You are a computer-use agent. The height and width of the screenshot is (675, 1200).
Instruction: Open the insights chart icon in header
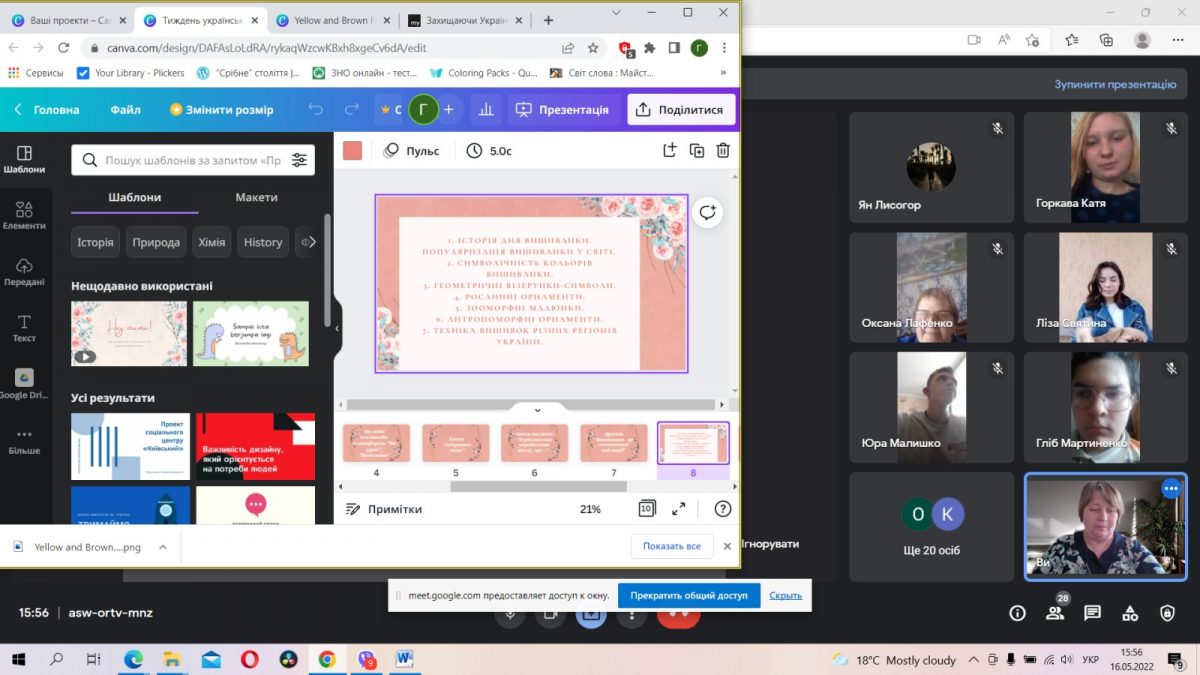click(x=486, y=110)
